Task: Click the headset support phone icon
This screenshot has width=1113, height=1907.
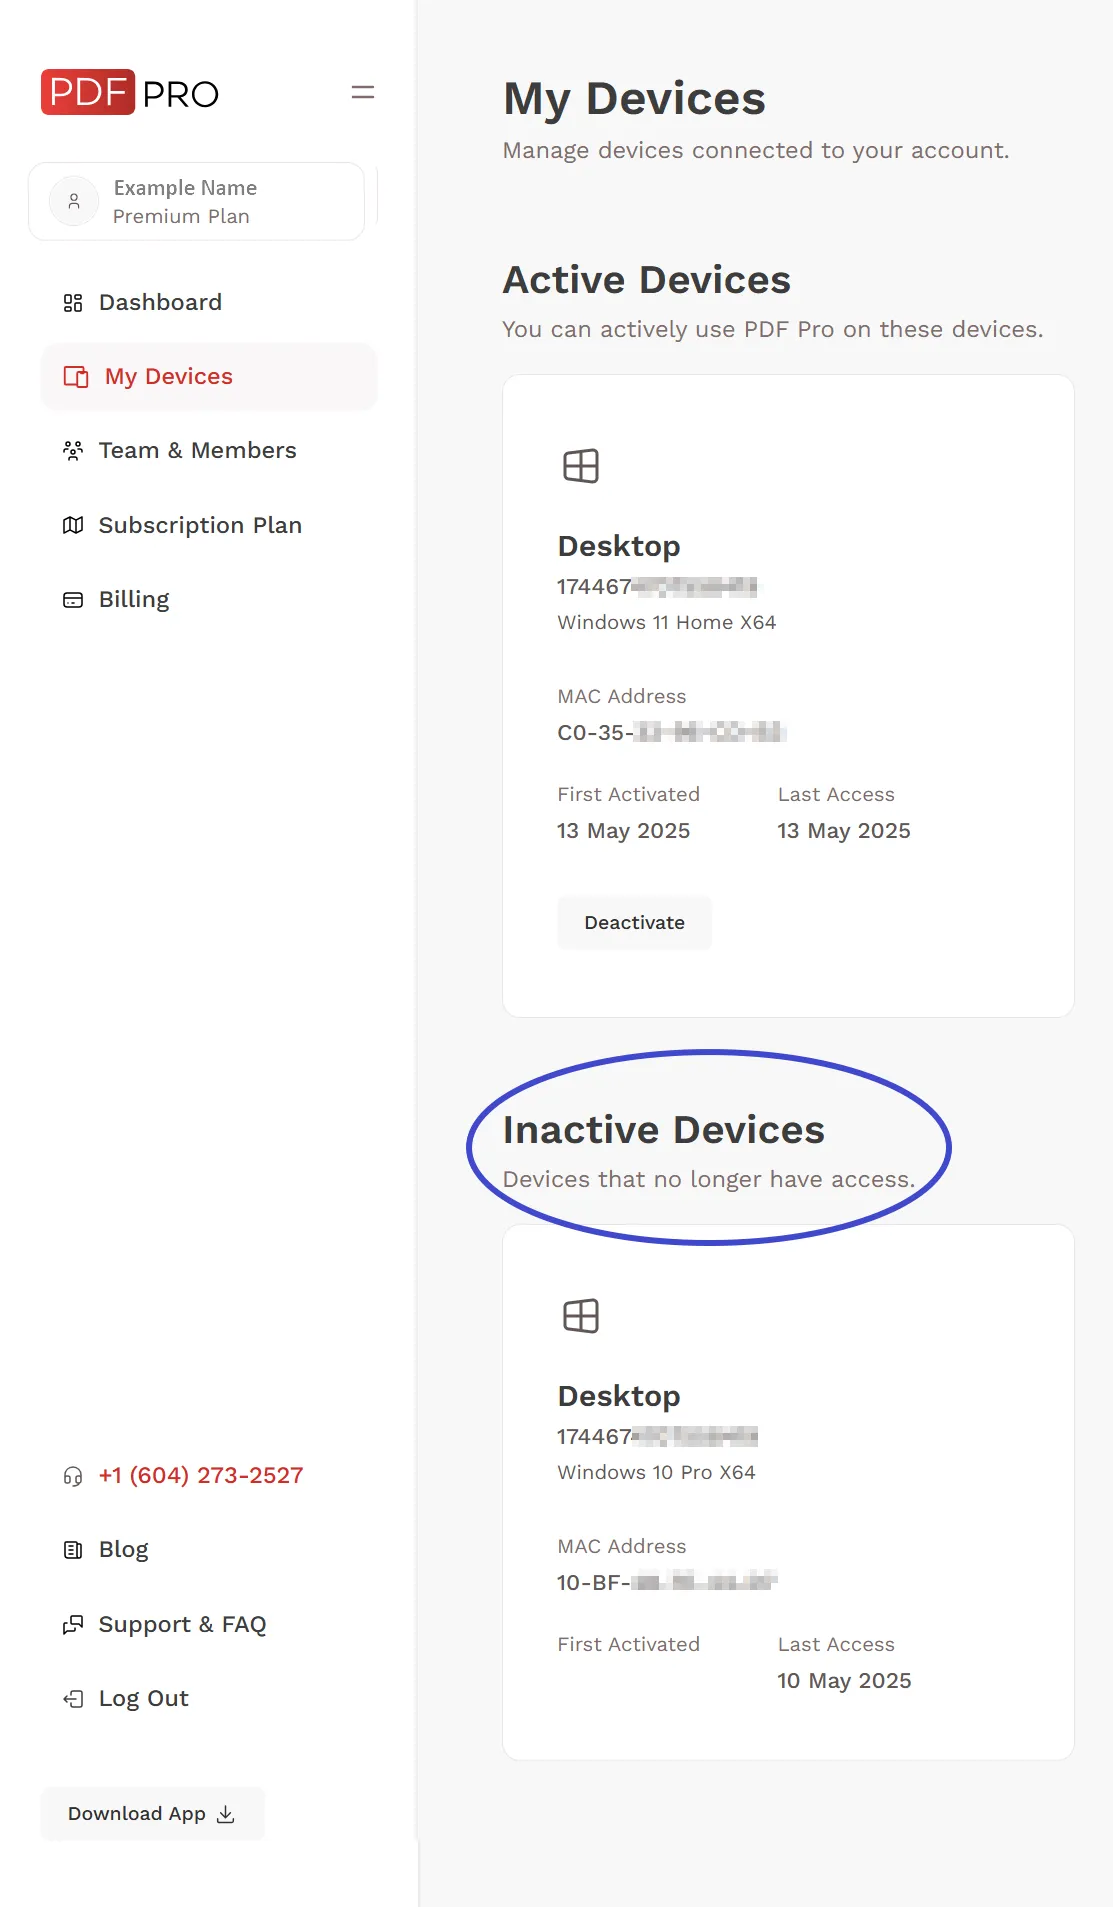Action: point(73,1476)
